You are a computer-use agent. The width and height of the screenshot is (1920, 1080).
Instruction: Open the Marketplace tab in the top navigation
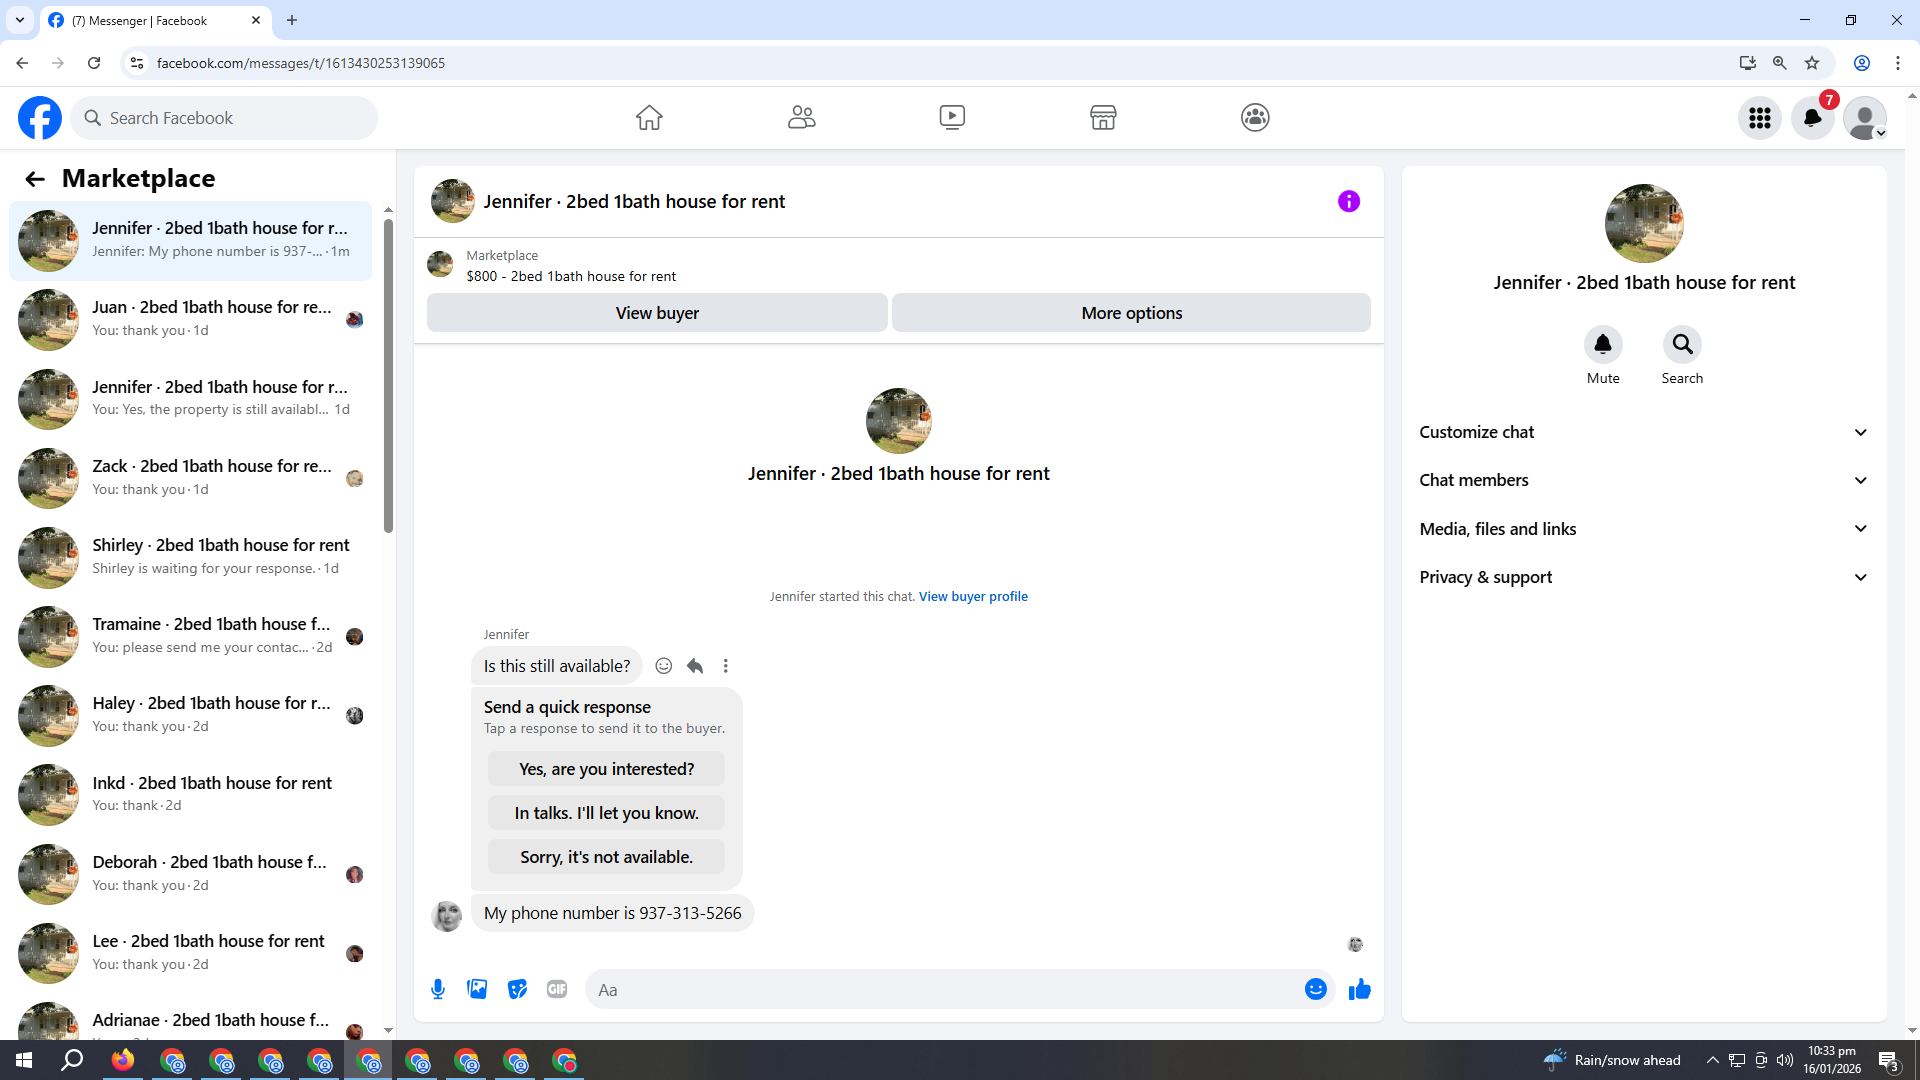tap(1103, 117)
